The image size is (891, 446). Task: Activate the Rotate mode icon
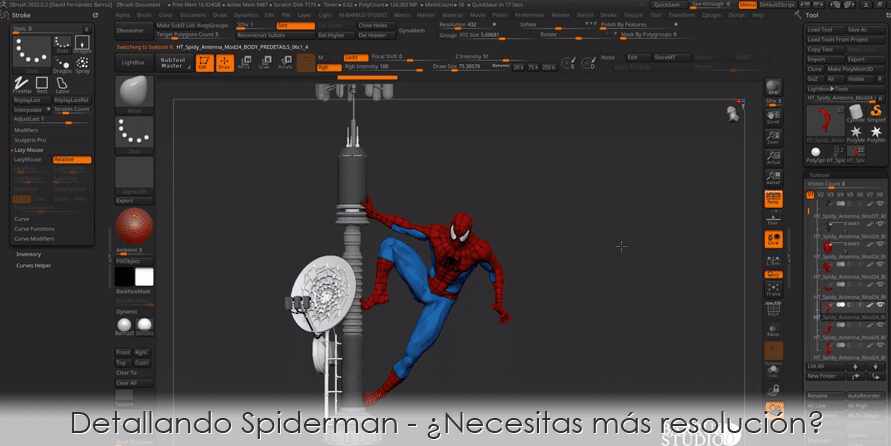[285, 62]
